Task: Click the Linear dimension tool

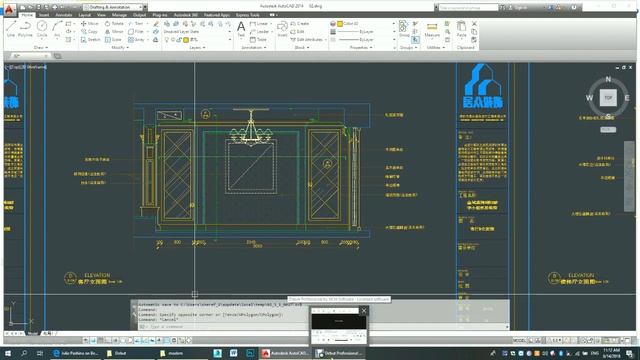Action: pos(259,24)
